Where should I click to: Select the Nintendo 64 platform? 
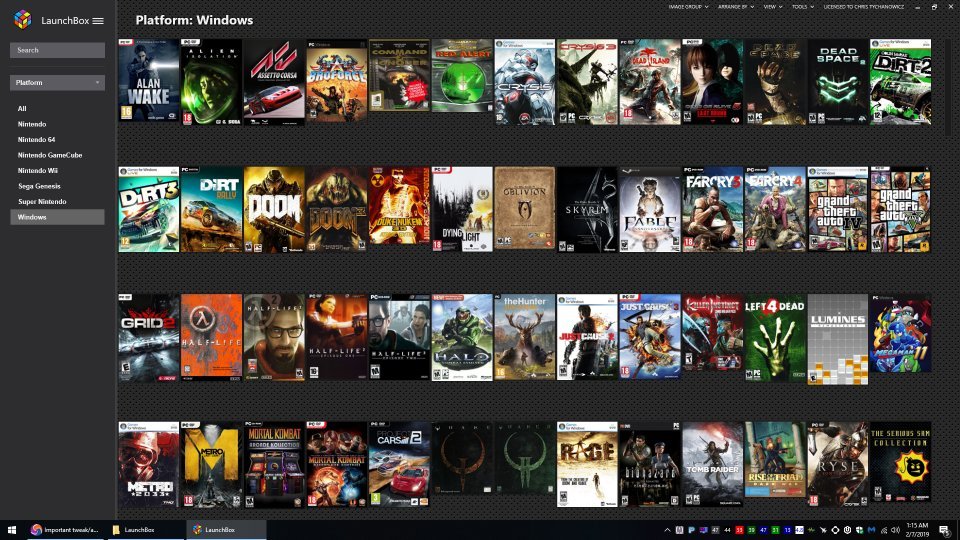(x=36, y=140)
